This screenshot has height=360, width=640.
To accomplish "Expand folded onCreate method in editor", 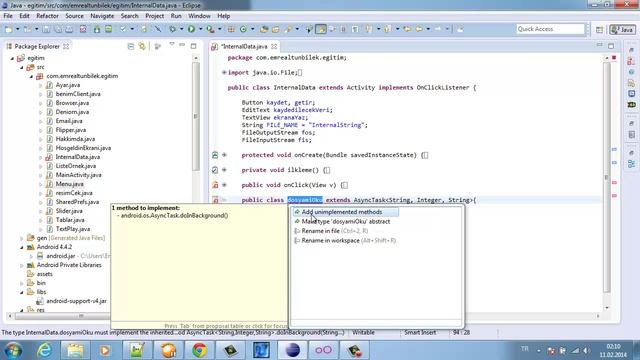I will (x=224, y=155).
